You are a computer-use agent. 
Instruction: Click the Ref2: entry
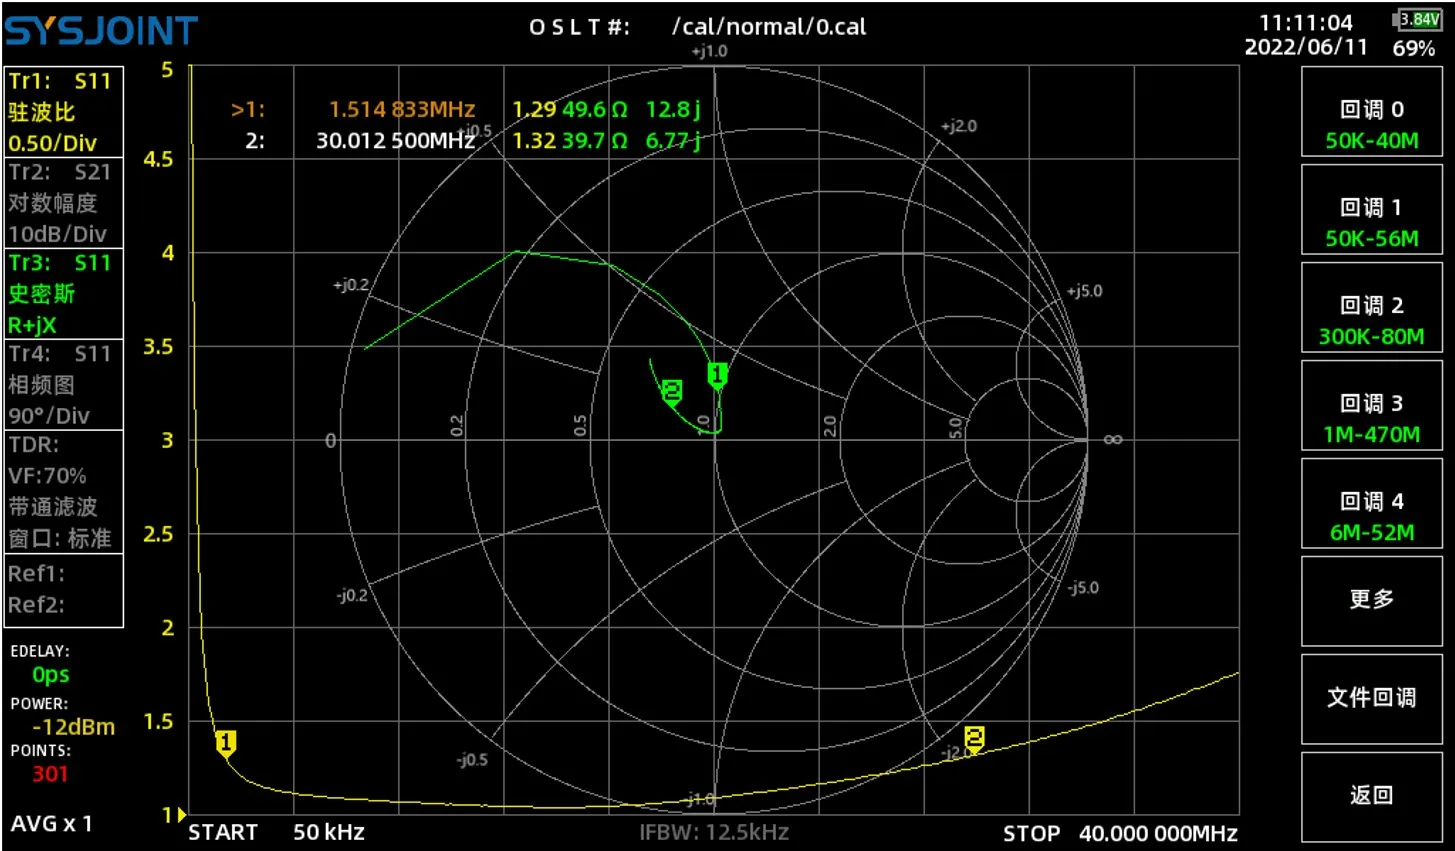tap(37, 605)
